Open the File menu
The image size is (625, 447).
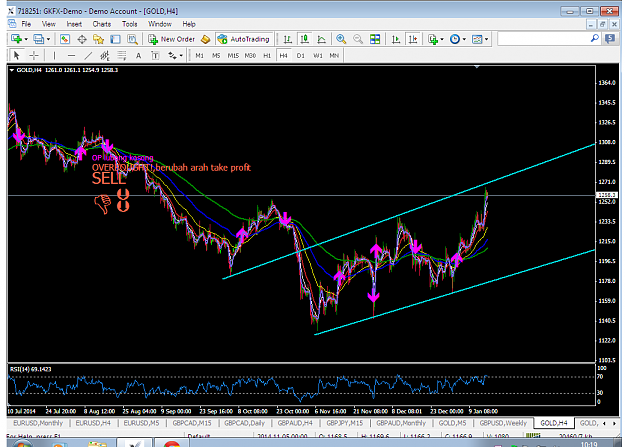(26, 24)
